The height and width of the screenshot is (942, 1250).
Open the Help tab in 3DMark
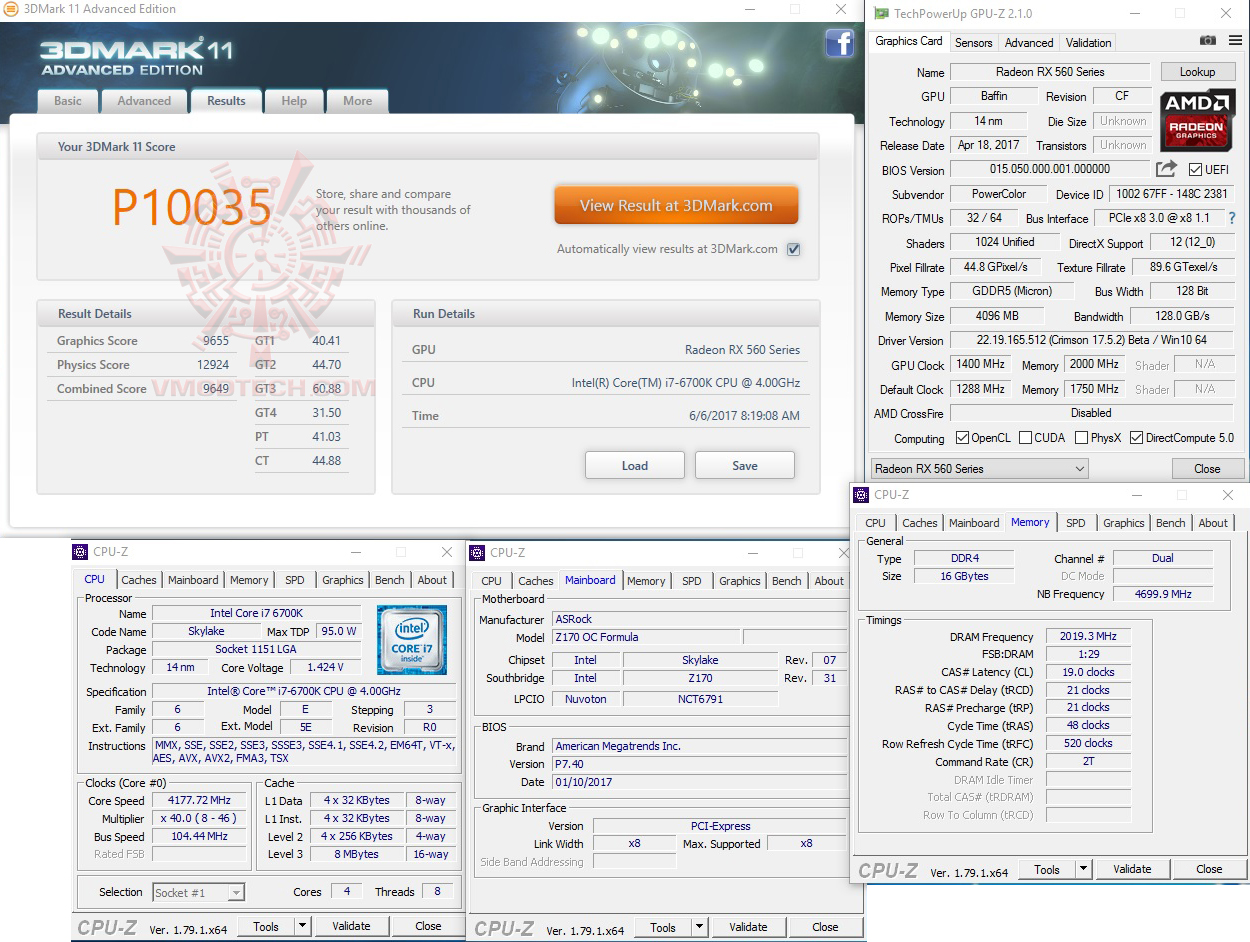(x=294, y=101)
